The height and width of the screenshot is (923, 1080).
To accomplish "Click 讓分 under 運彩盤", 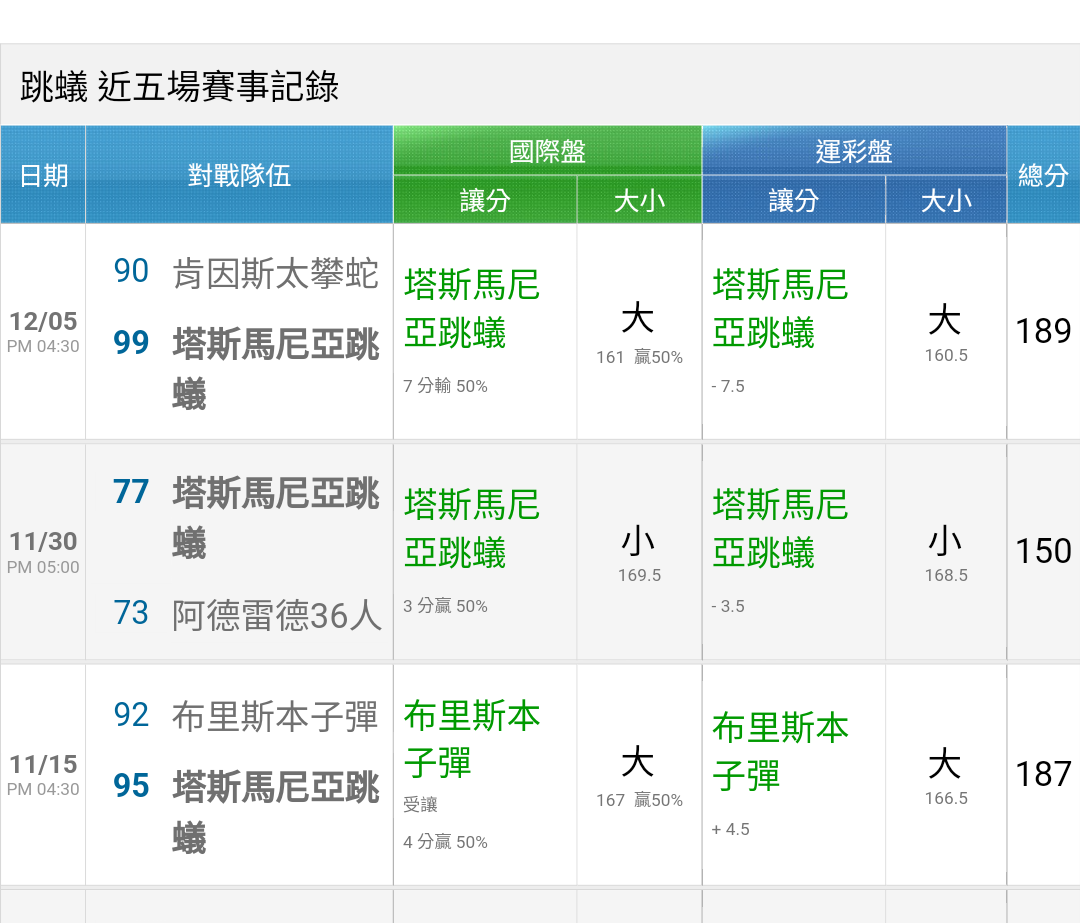I will (793, 200).
